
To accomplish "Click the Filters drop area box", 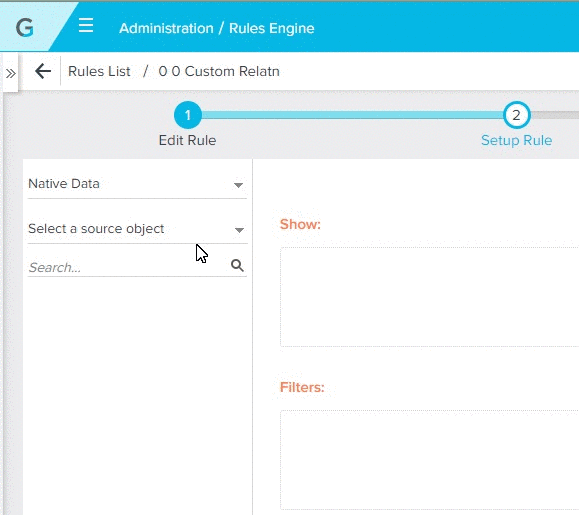I will point(429,460).
